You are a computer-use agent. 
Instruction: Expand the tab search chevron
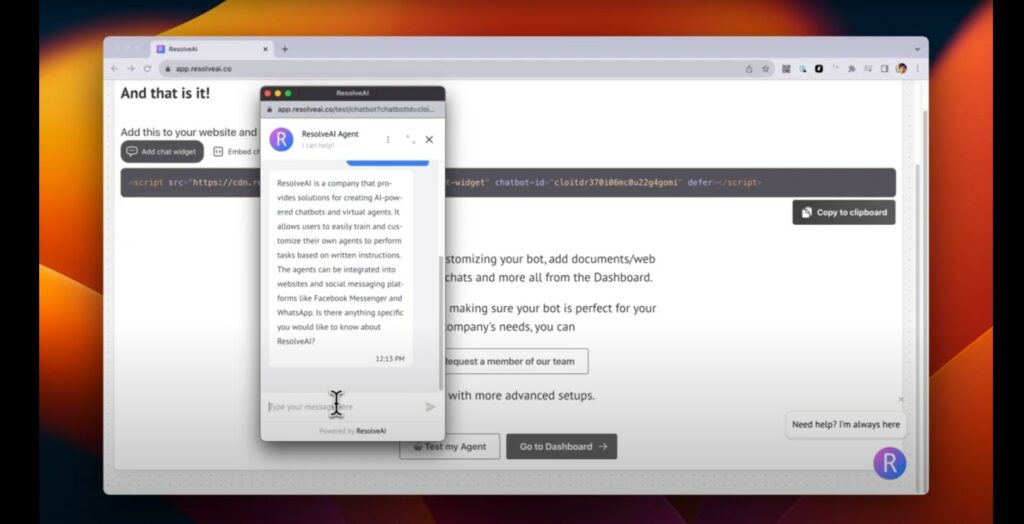pyautogui.click(x=917, y=50)
